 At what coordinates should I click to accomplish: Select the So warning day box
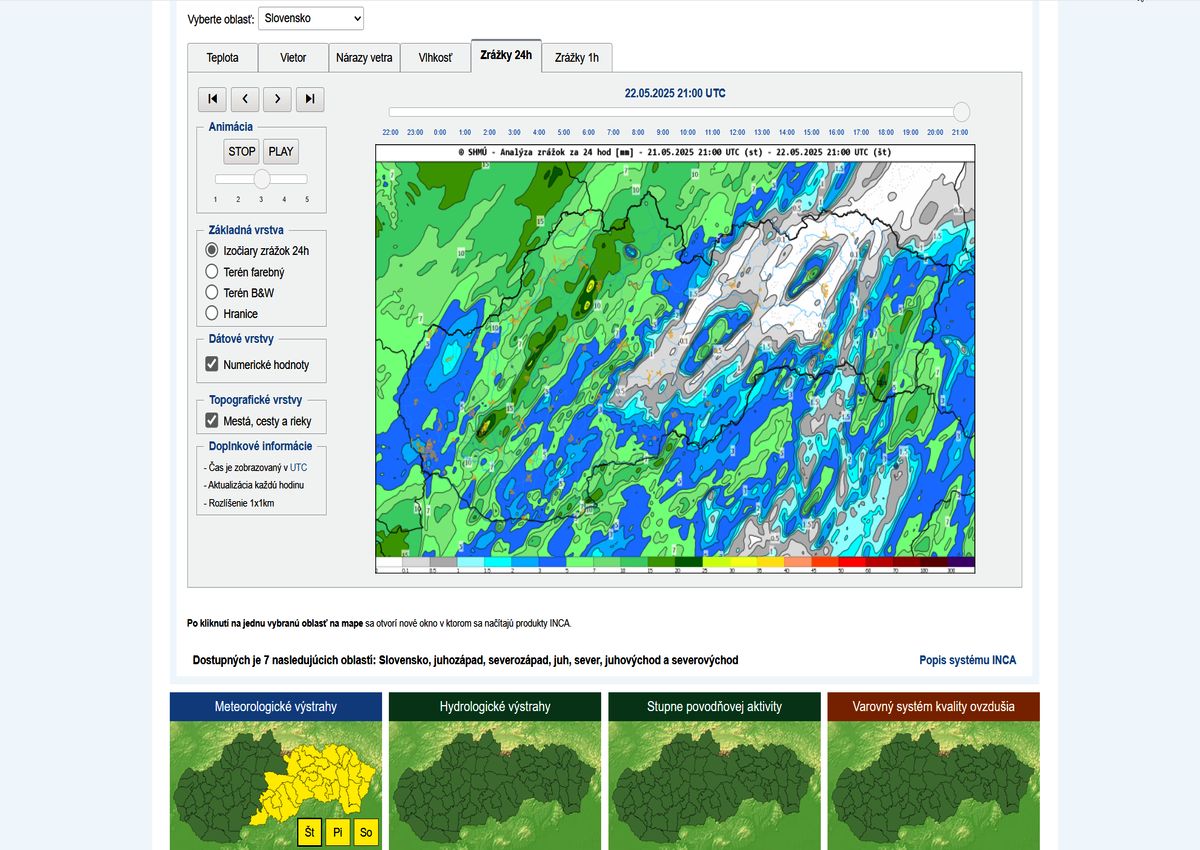[366, 832]
